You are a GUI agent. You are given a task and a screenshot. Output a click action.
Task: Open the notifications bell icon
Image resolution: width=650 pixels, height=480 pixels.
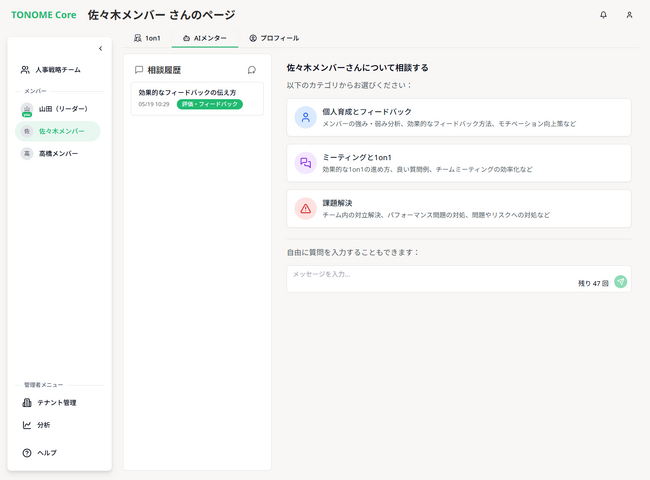[x=603, y=15]
